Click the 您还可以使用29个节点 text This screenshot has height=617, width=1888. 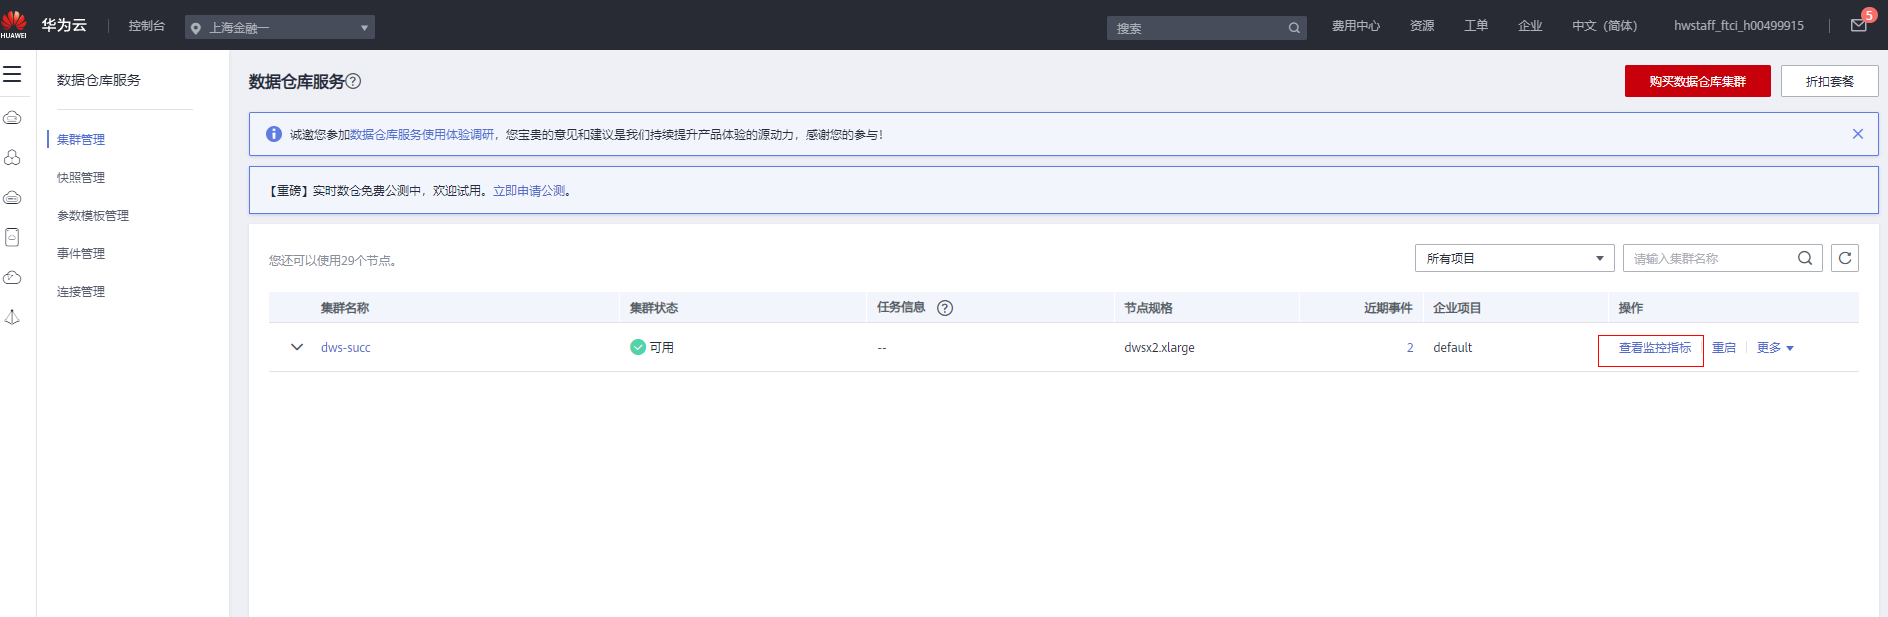click(332, 261)
